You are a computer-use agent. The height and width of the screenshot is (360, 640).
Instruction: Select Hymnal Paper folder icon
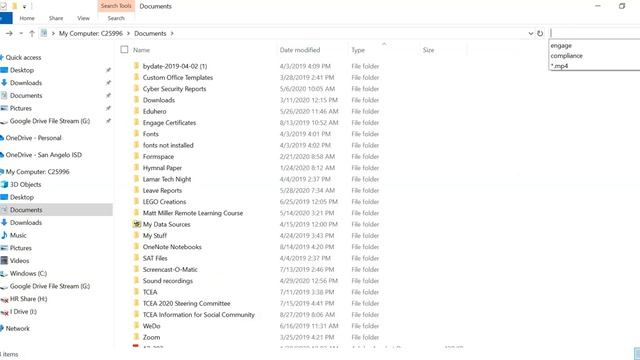[x=136, y=168]
